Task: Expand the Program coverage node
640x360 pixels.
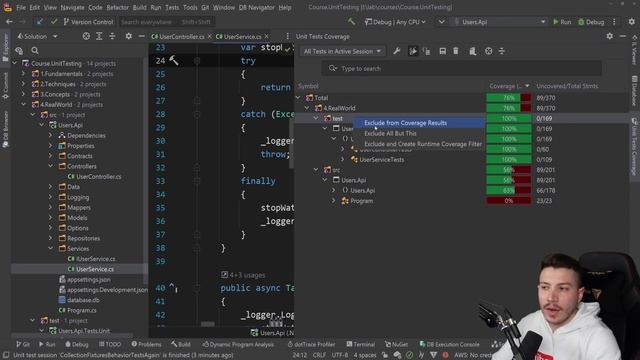Action: coord(334,200)
